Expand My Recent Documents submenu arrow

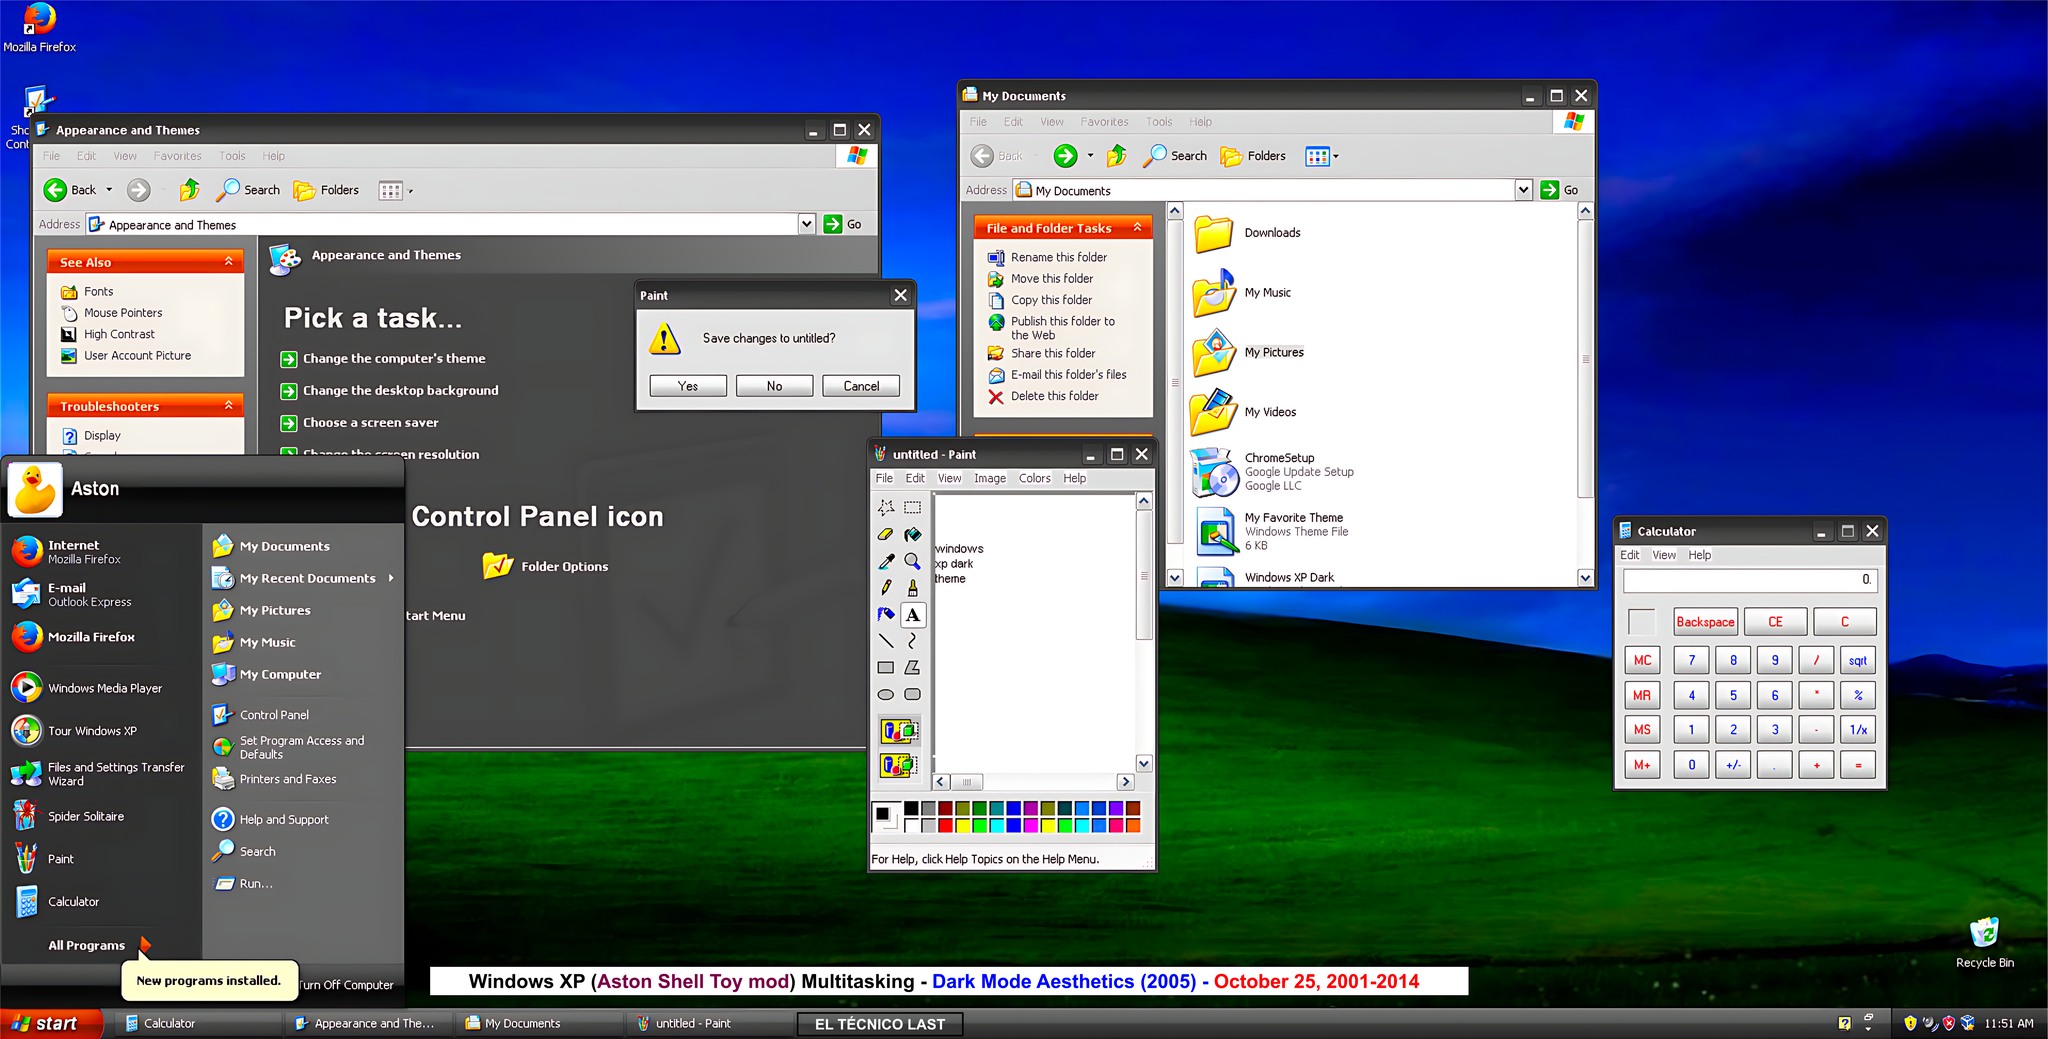[x=391, y=578]
